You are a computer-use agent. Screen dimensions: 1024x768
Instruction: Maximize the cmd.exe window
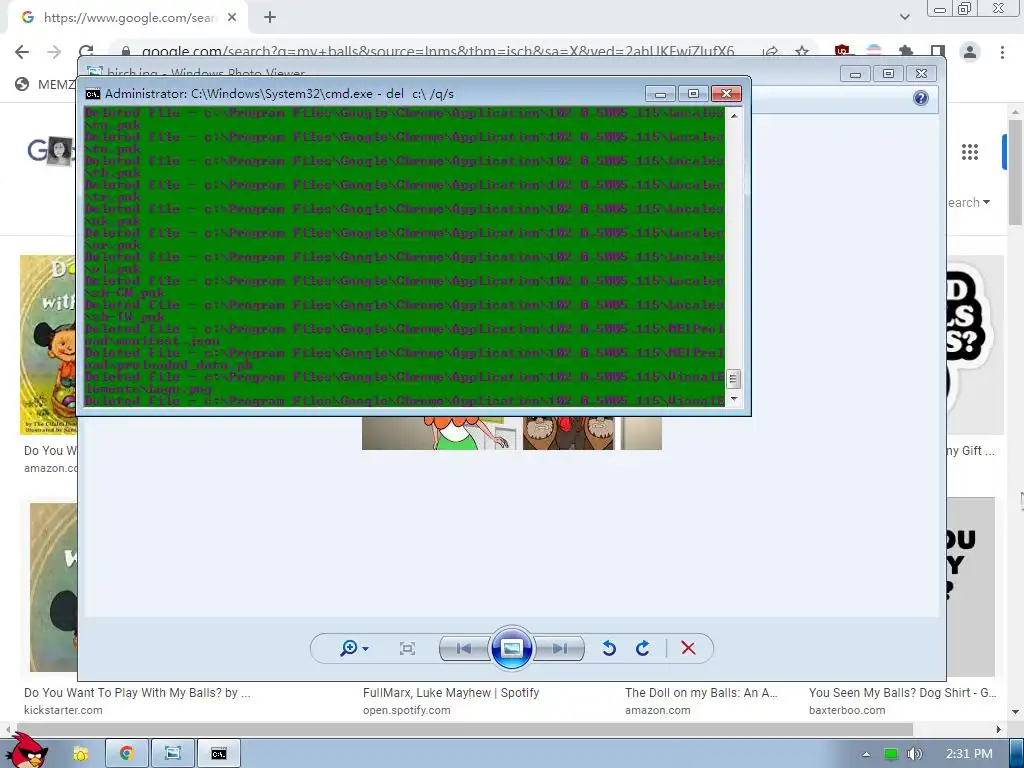[x=693, y=94]
